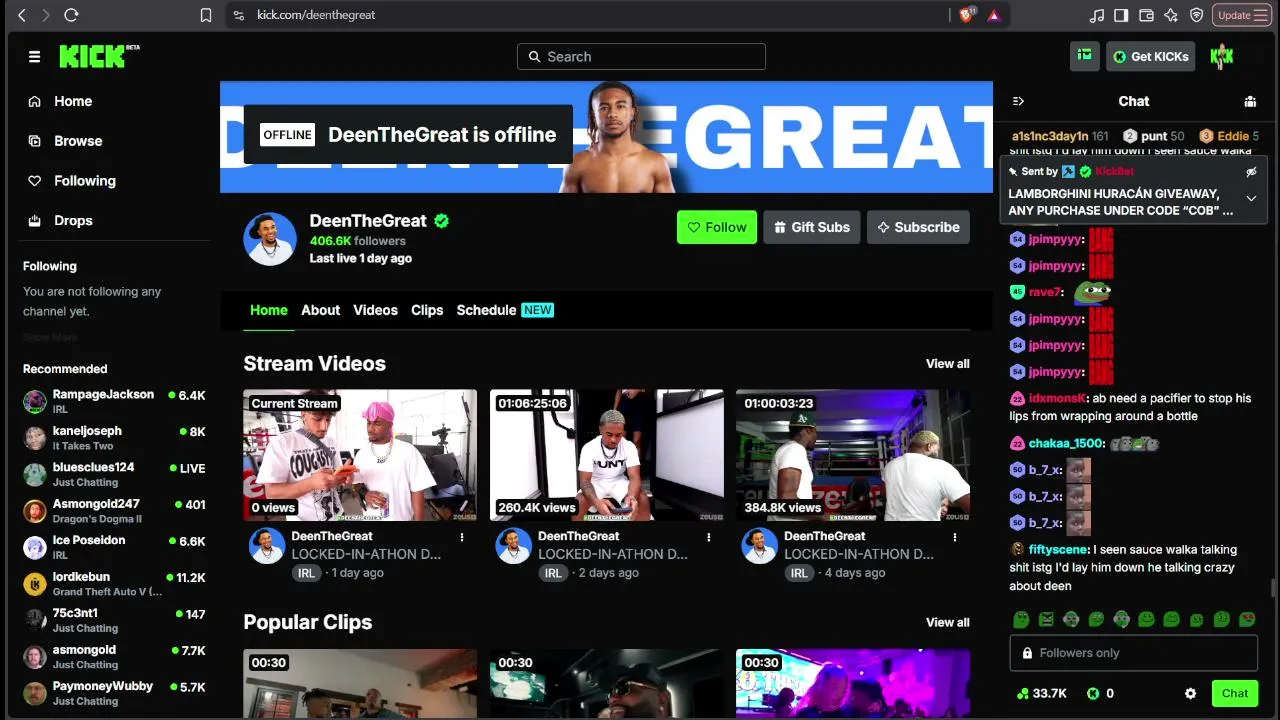Viewport: 1280px width, 720px height.
Task: Click fiftyscene username in chat
Action: click(x=1058, y=550)
